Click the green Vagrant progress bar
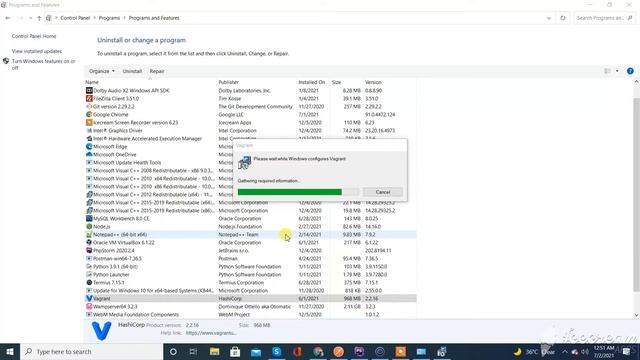The width and height of the screenshot is (640, 360). pos(290,192)
